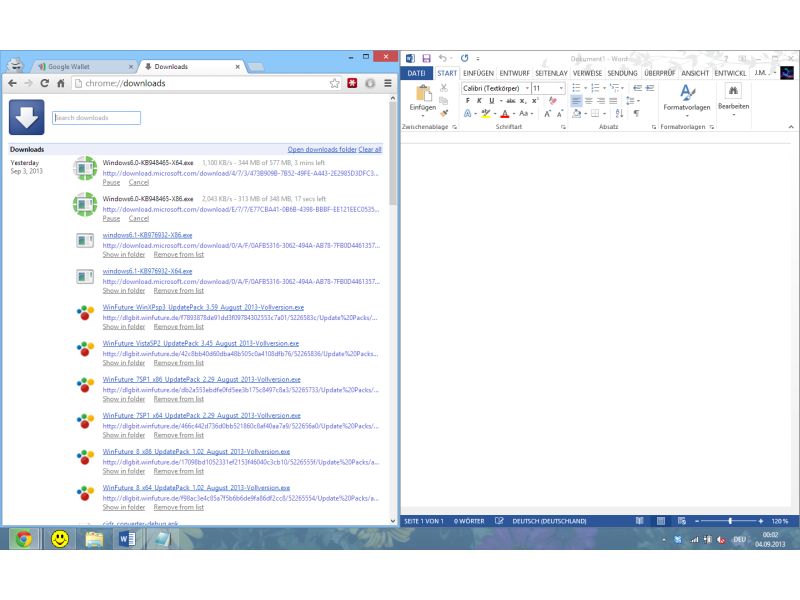The height and width of the screenshot is (600, 800).
Task: Open Chrome from the Windows taskbar
Action: 23,538
